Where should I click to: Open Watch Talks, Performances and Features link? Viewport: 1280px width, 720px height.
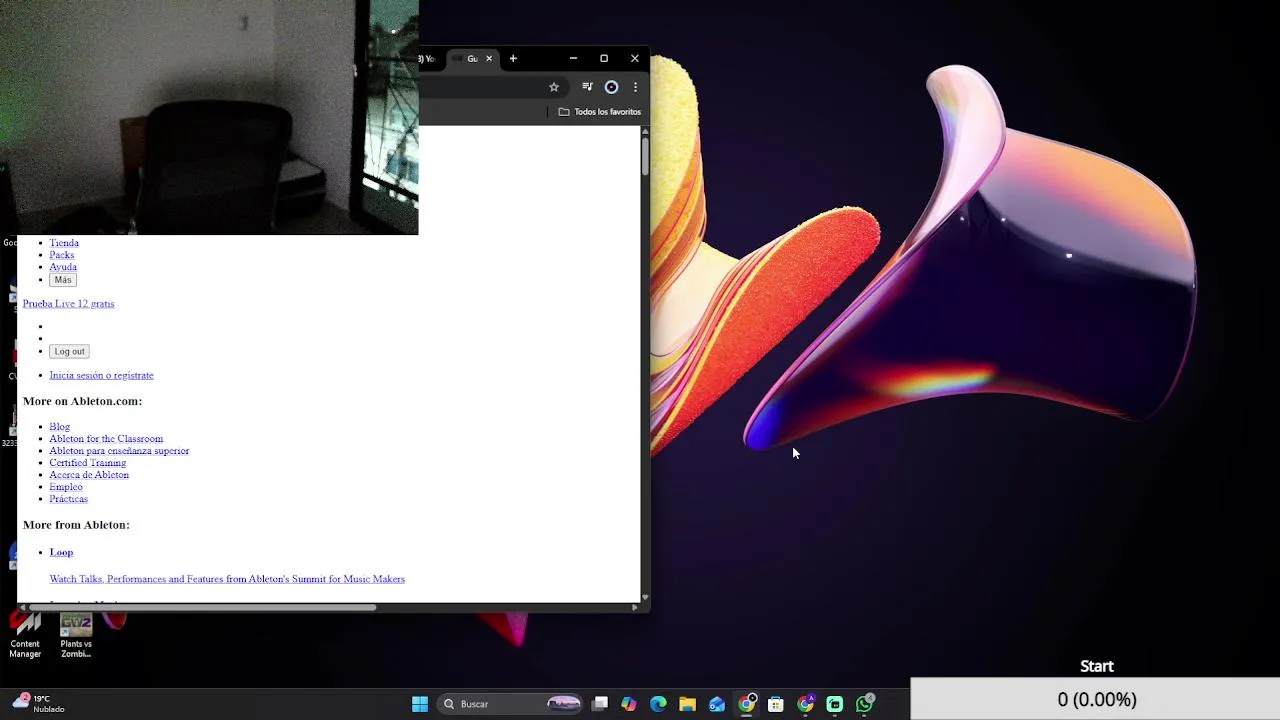(227, 579)
